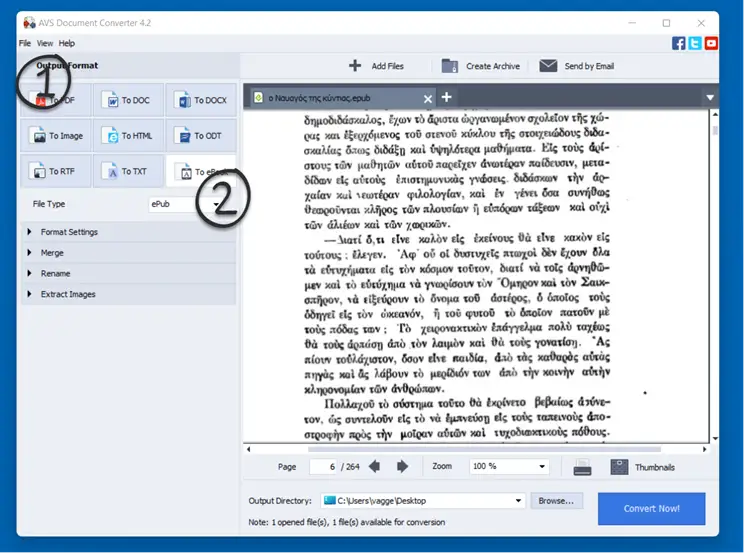Choose the To HTML output format
744x553 pixels.
pos(128,136)
